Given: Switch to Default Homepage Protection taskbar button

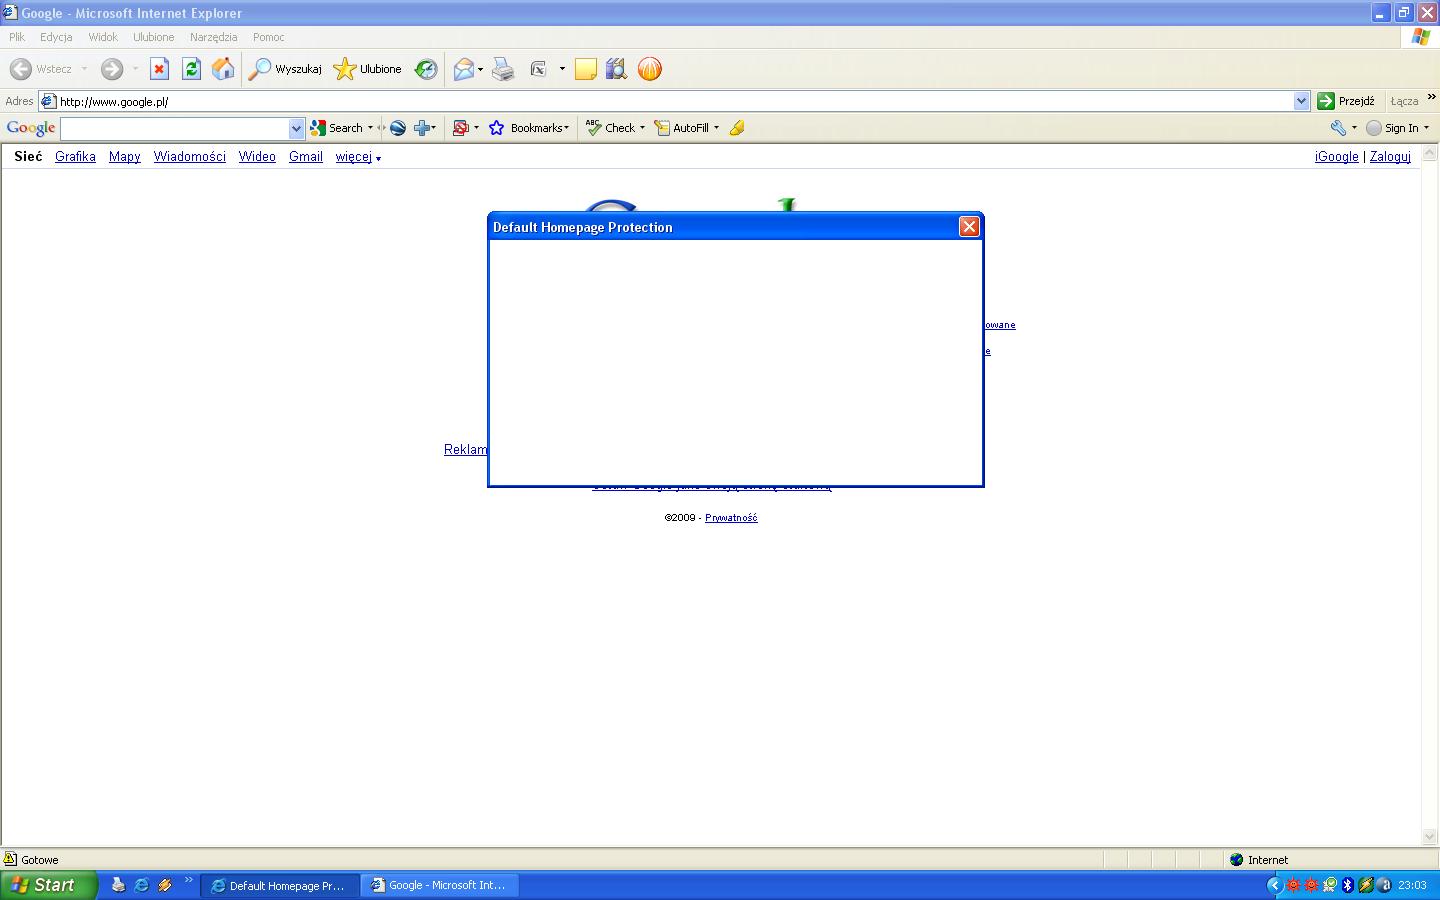Looking at the screenshot, I should [280, 885].
